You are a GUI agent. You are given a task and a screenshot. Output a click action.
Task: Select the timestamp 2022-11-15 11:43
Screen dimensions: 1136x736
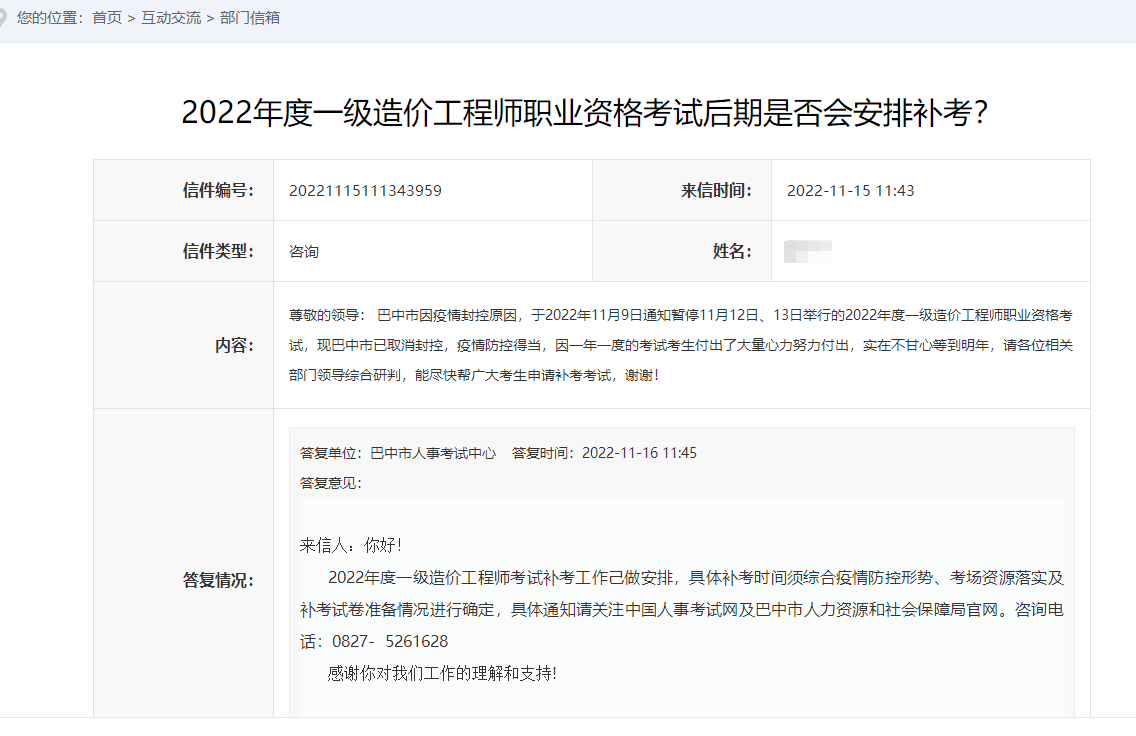[x=849, y=189]
